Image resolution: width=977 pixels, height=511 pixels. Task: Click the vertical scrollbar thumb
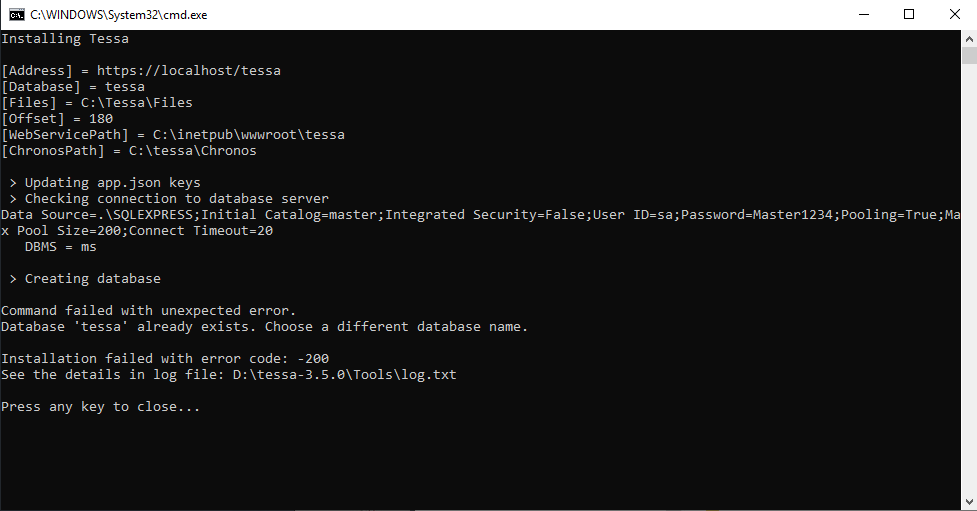tap(969, 55)
